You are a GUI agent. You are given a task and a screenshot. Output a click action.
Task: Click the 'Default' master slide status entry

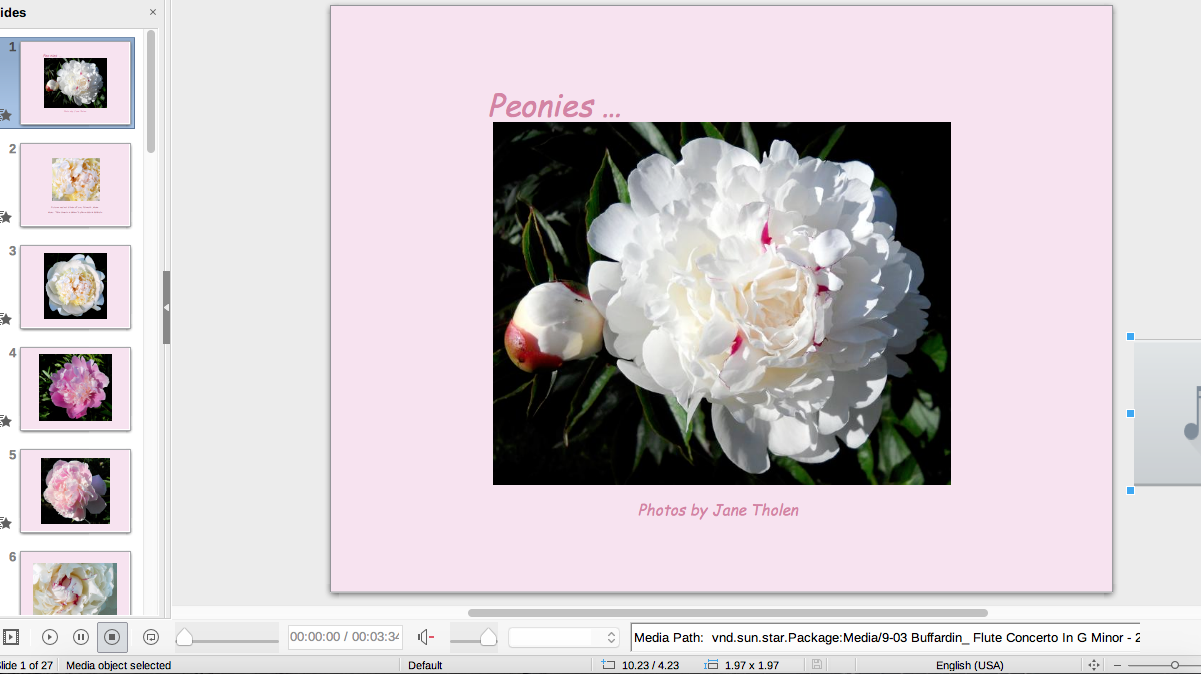pos(425,665)
